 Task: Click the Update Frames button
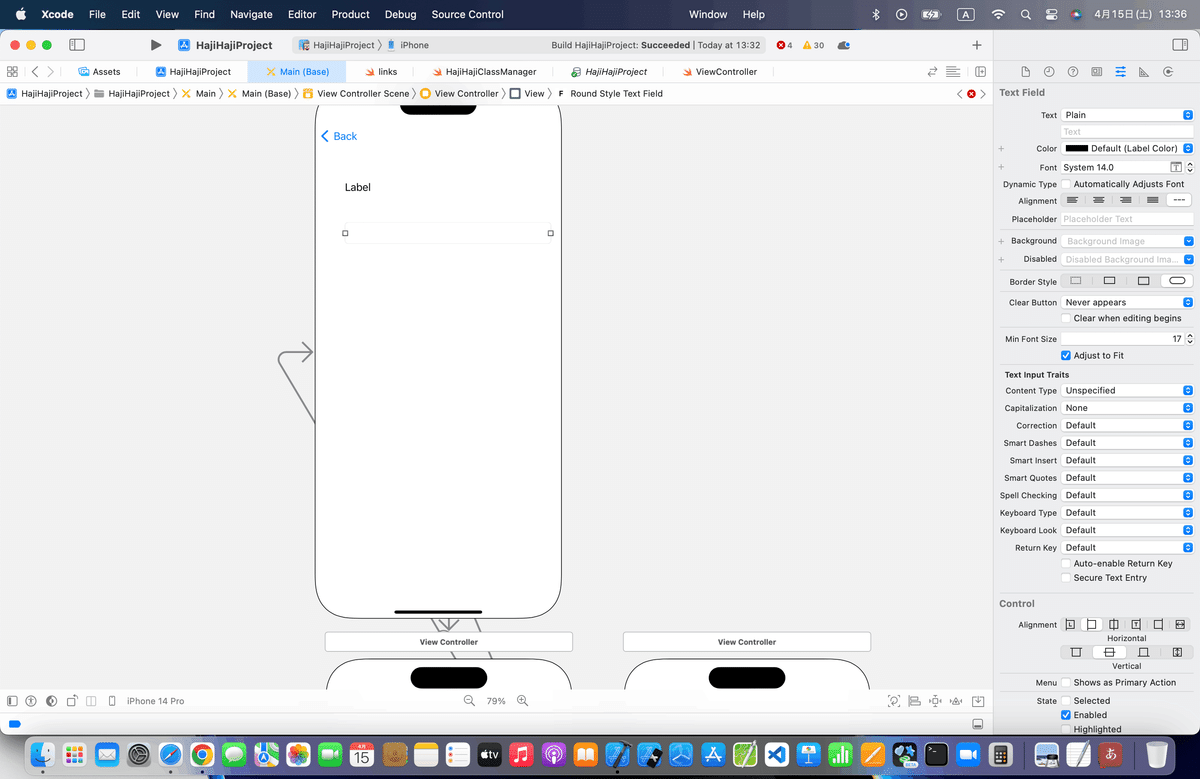coord(893,701)
